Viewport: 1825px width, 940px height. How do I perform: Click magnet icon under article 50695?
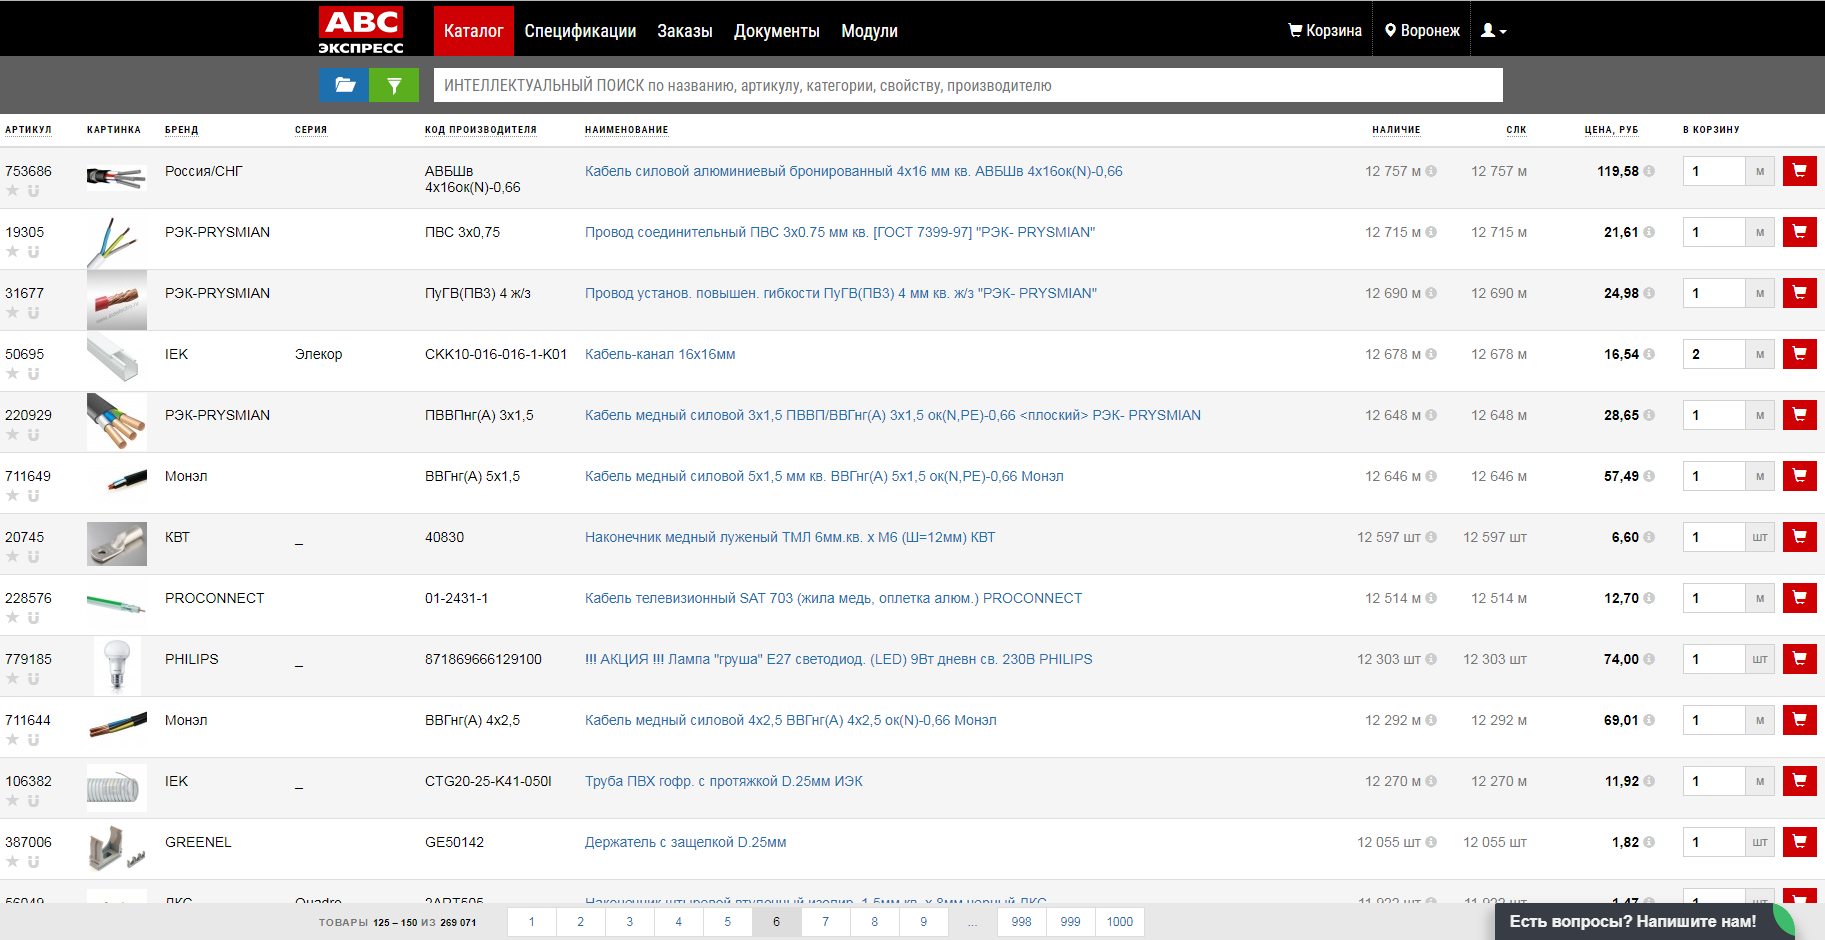click(x=33, y=374)
